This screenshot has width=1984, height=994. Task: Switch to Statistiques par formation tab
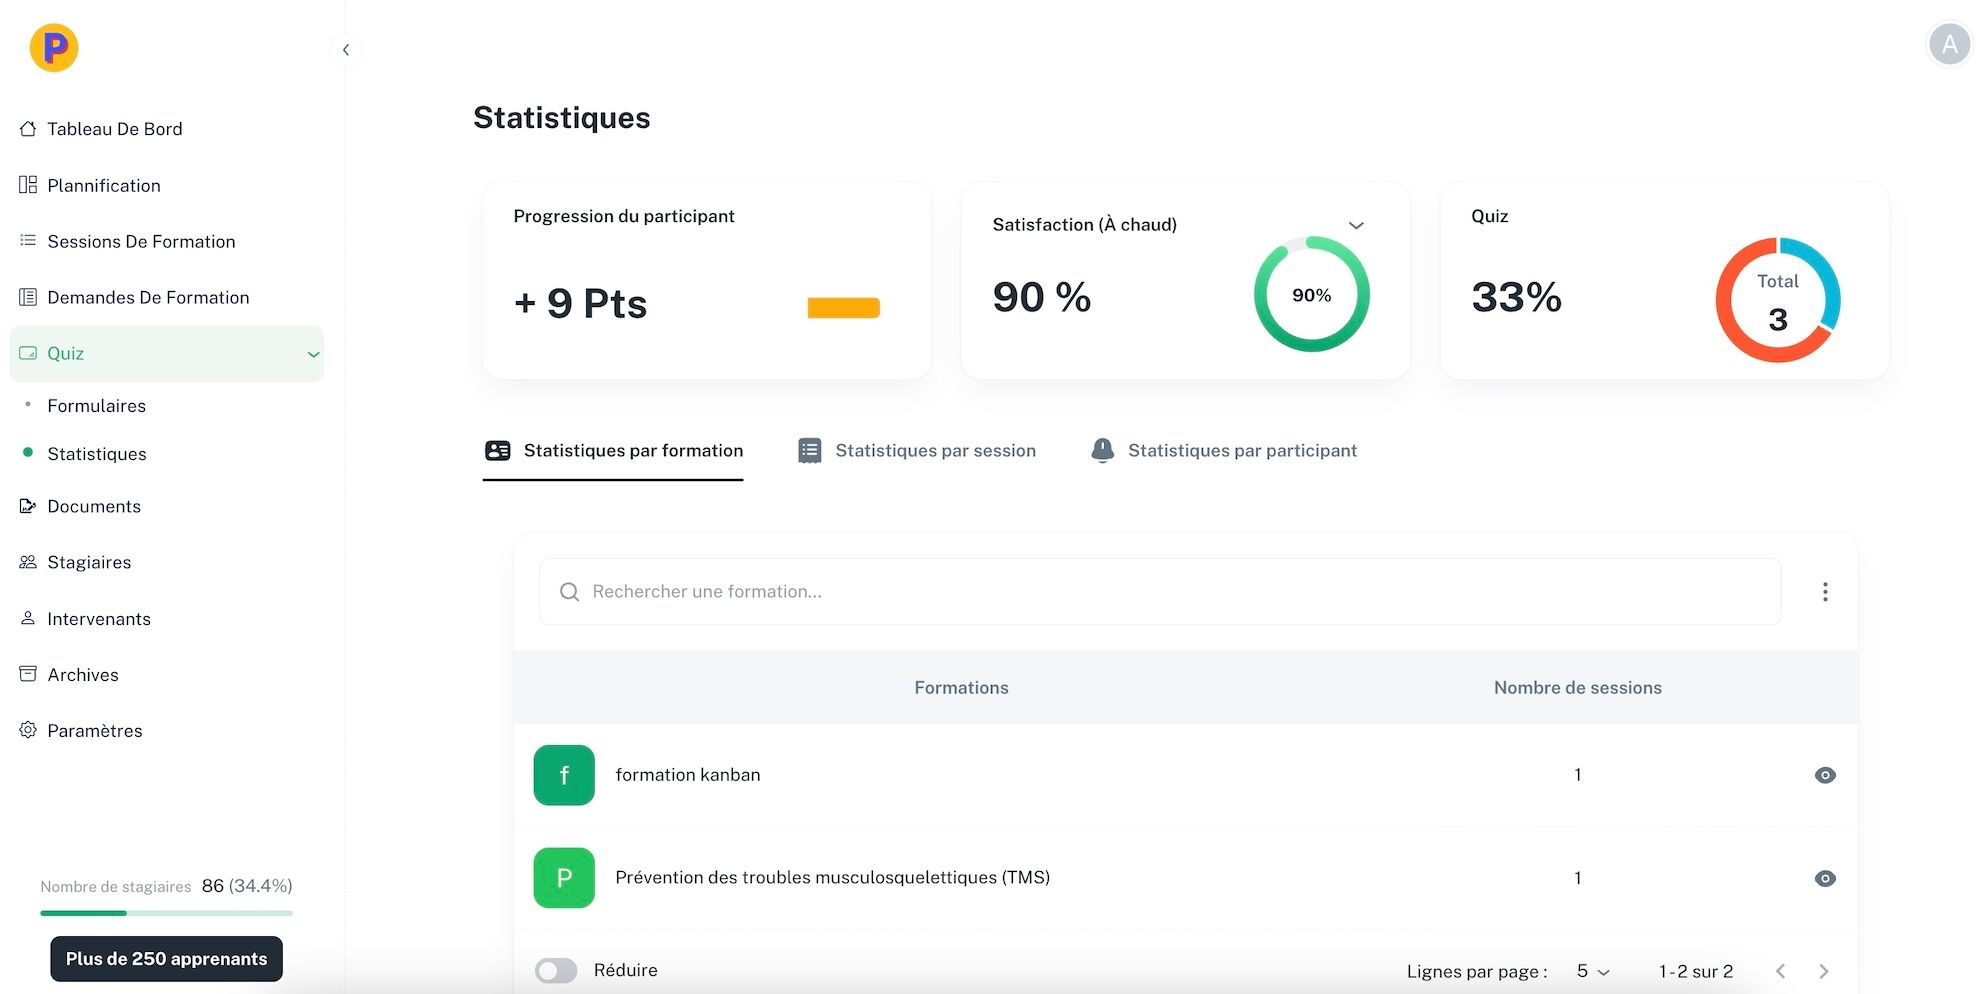click(613, 452)
